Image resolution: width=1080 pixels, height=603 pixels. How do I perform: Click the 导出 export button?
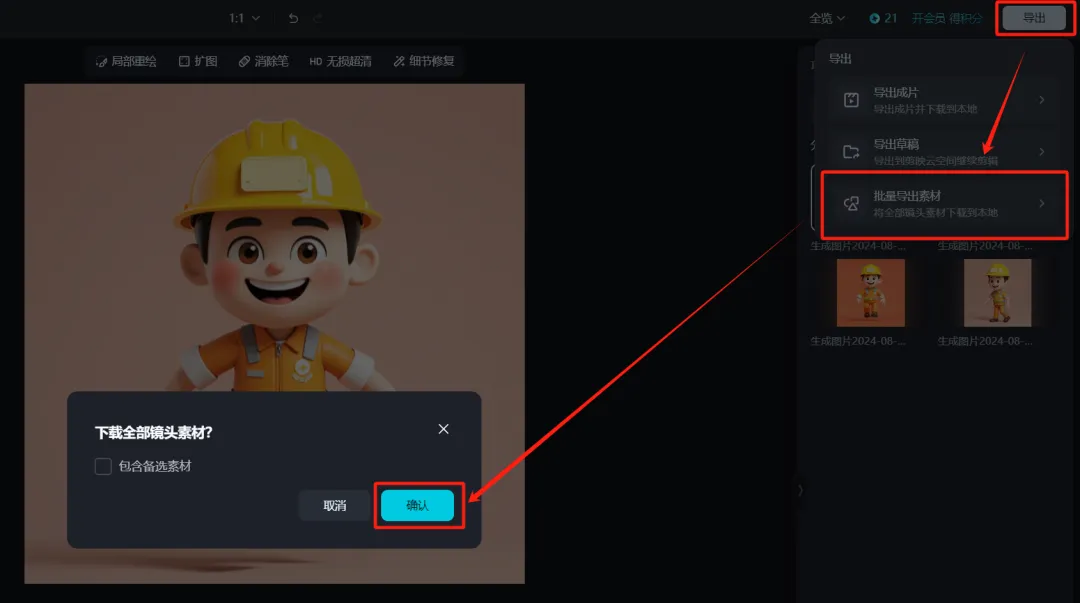pyautogui.click(x=1034, y=18)
